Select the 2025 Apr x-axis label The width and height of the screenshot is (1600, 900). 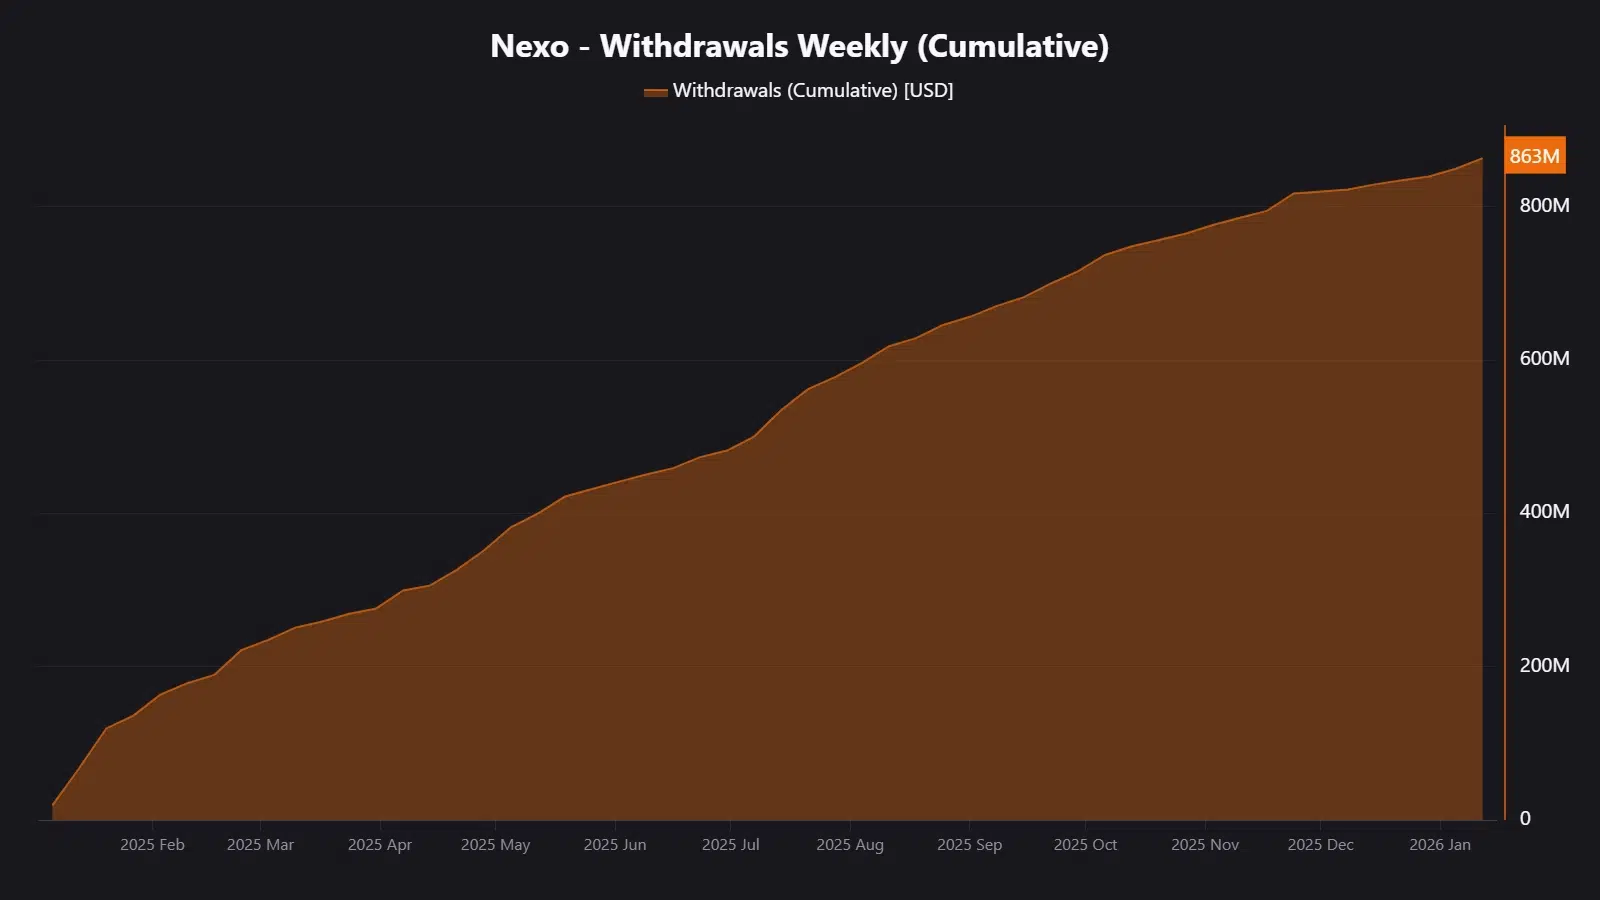coord(380,845)
